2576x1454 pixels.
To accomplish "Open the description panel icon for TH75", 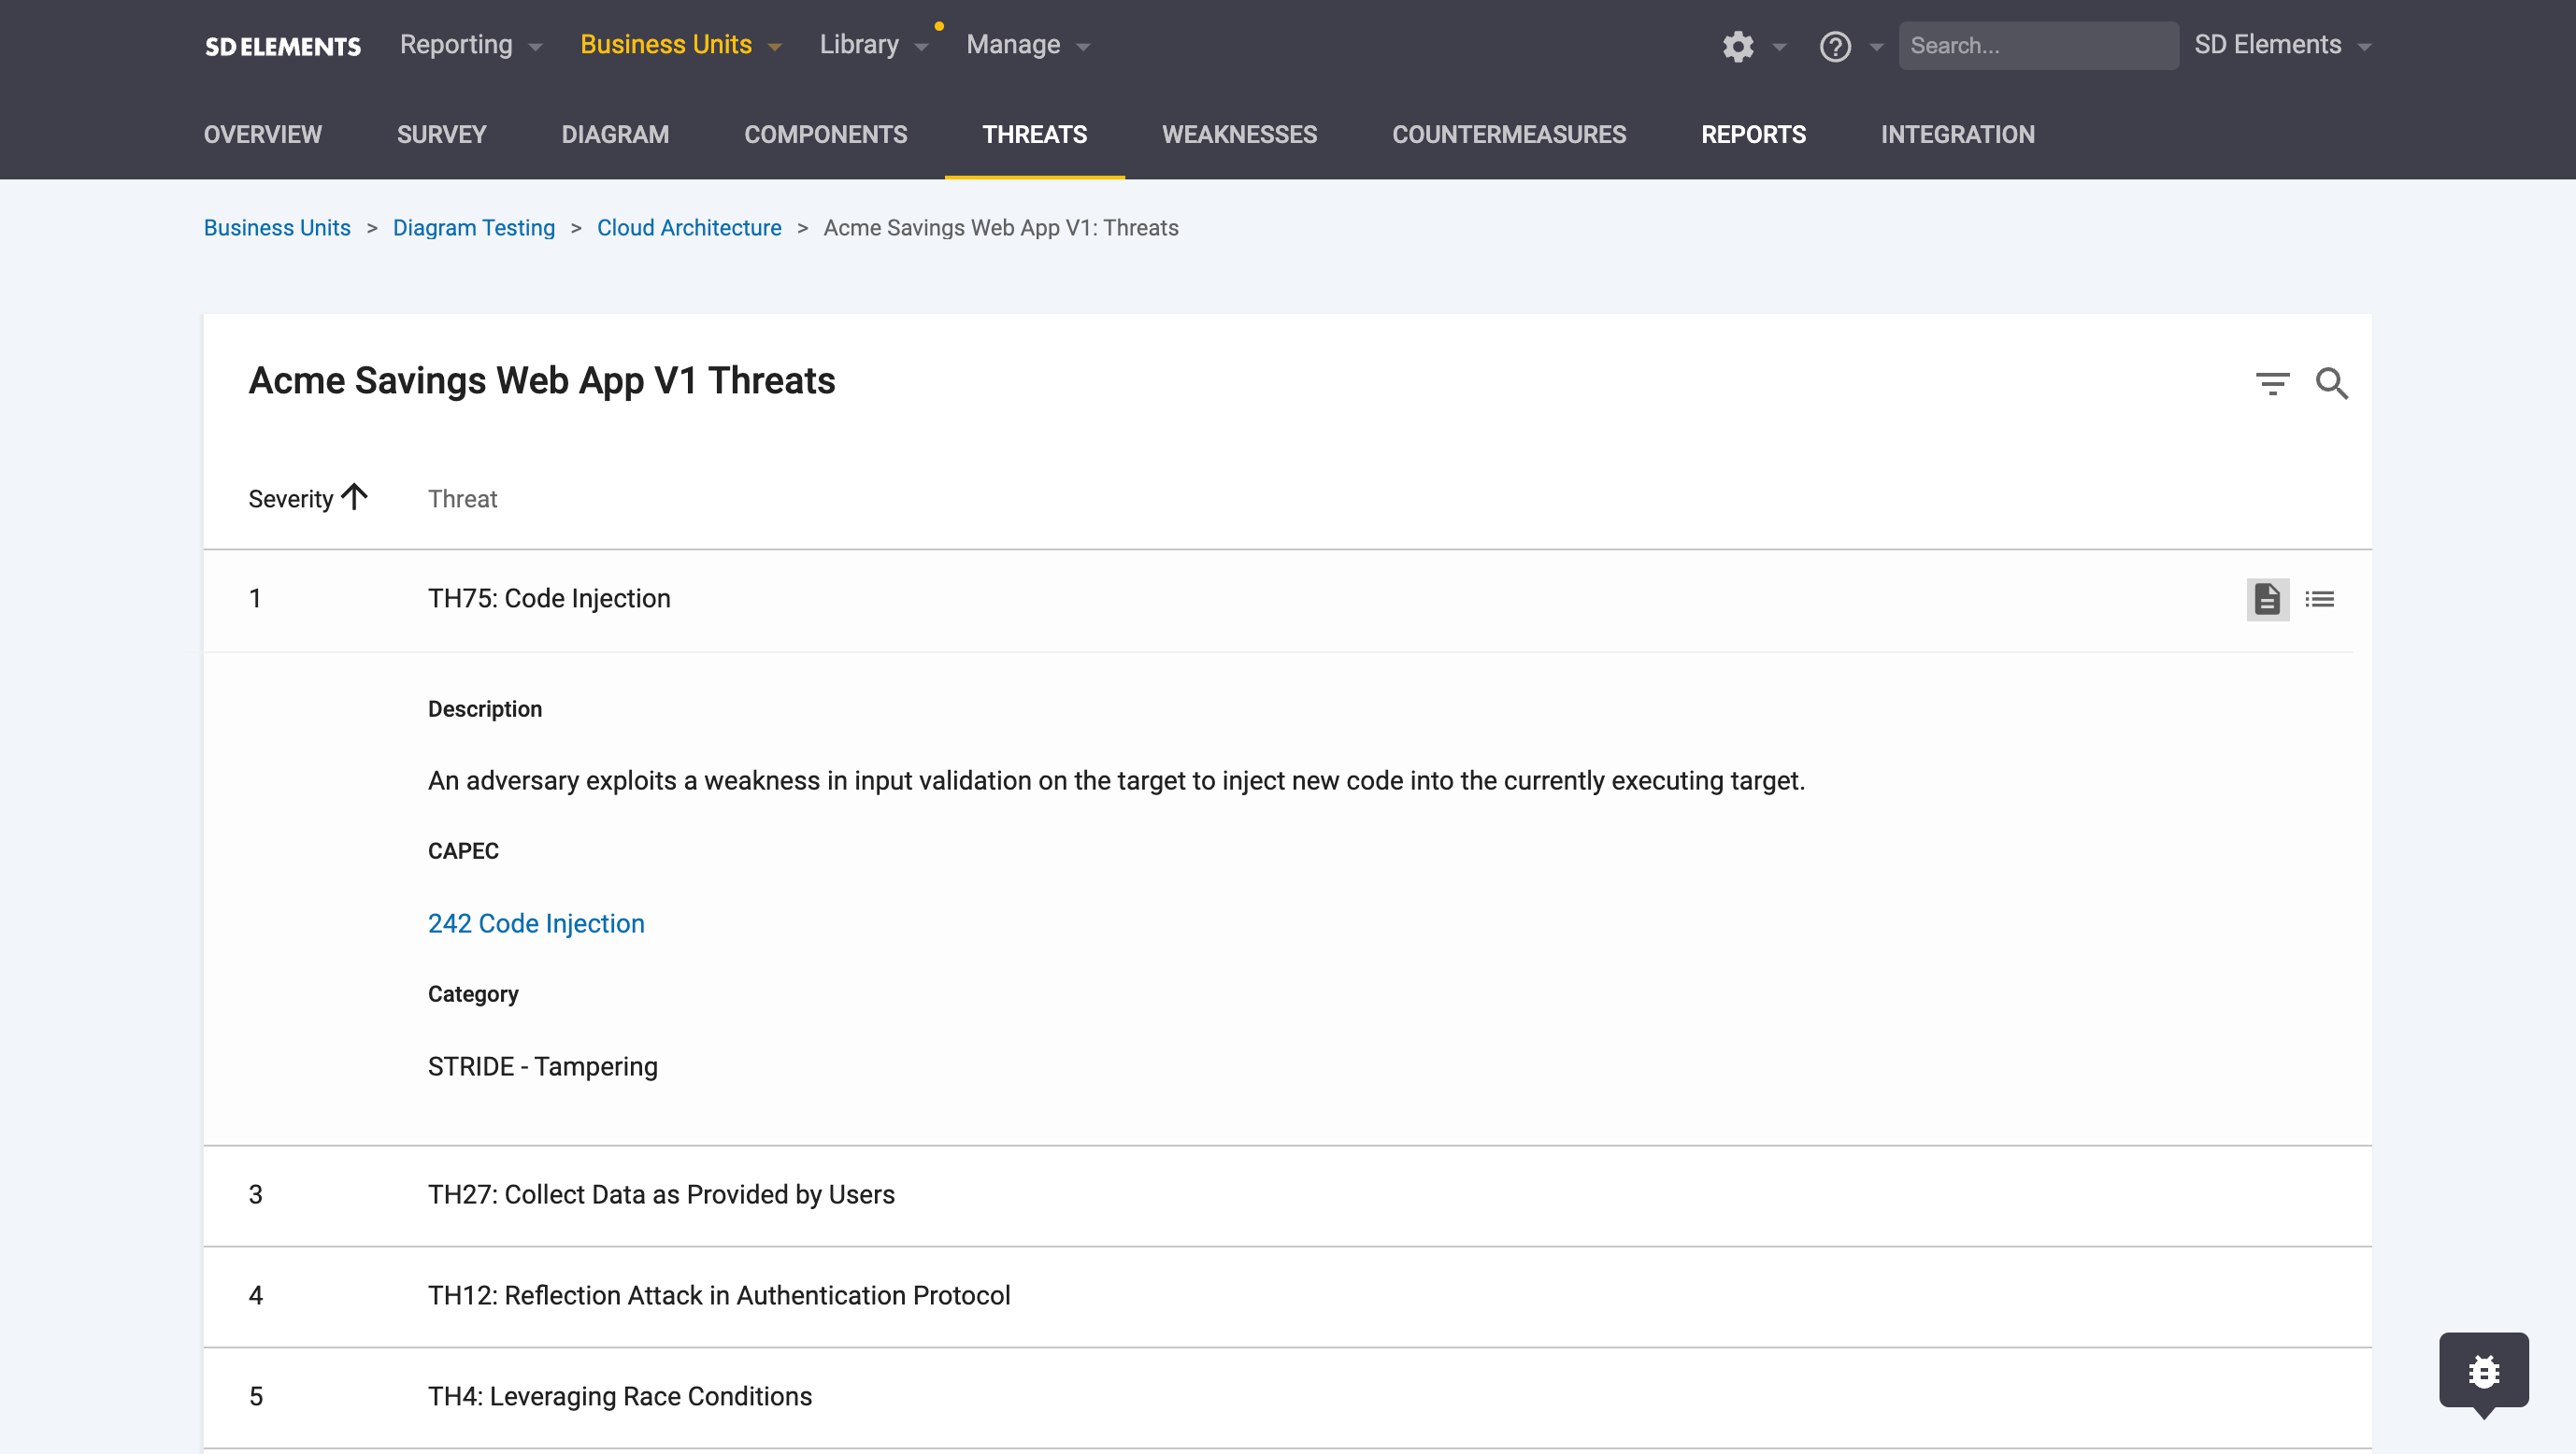I will pos(2267,599).
